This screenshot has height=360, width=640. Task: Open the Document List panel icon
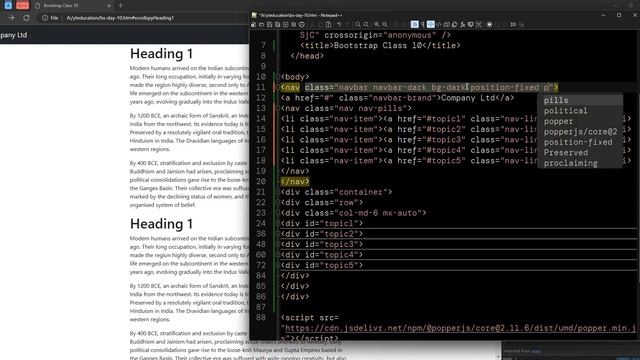point(454,24)
